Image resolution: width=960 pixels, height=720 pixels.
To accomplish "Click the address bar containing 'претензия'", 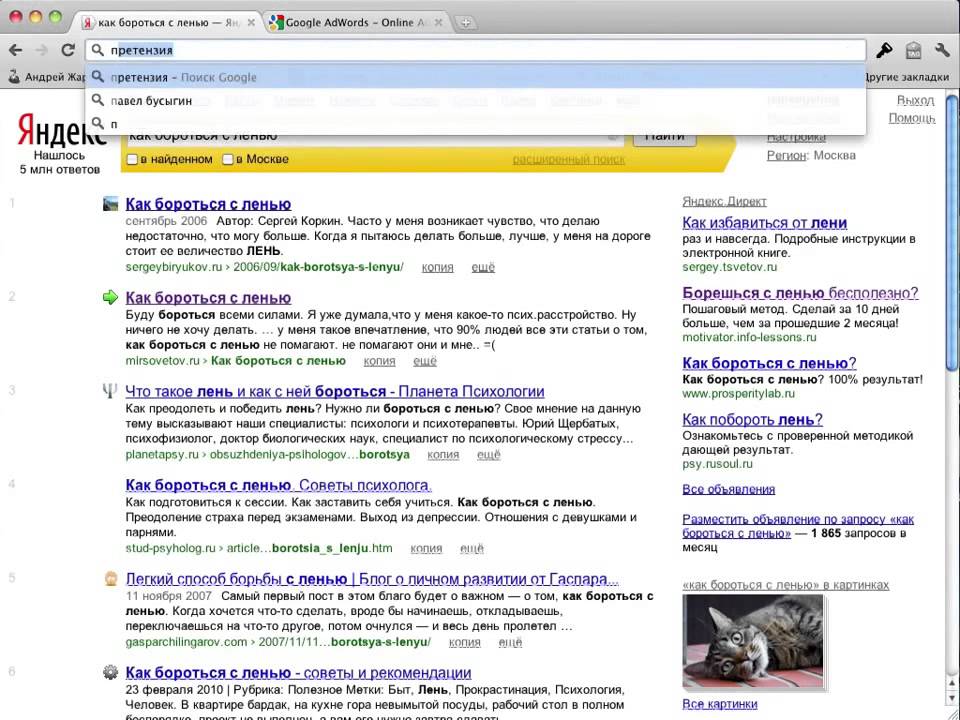I will tap(476, 50).
